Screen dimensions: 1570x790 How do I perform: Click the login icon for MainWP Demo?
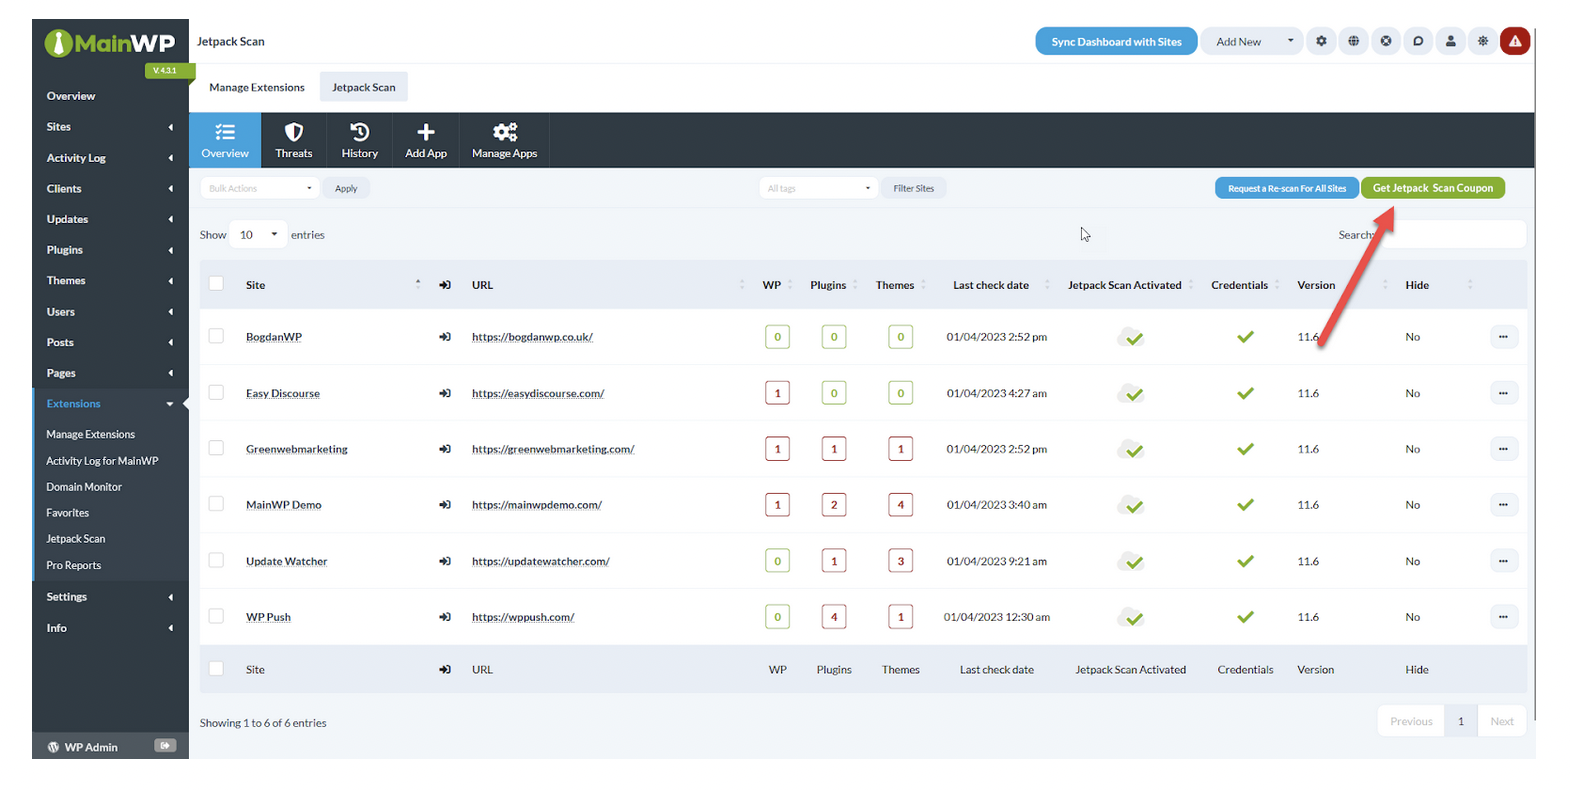(445, 505)
